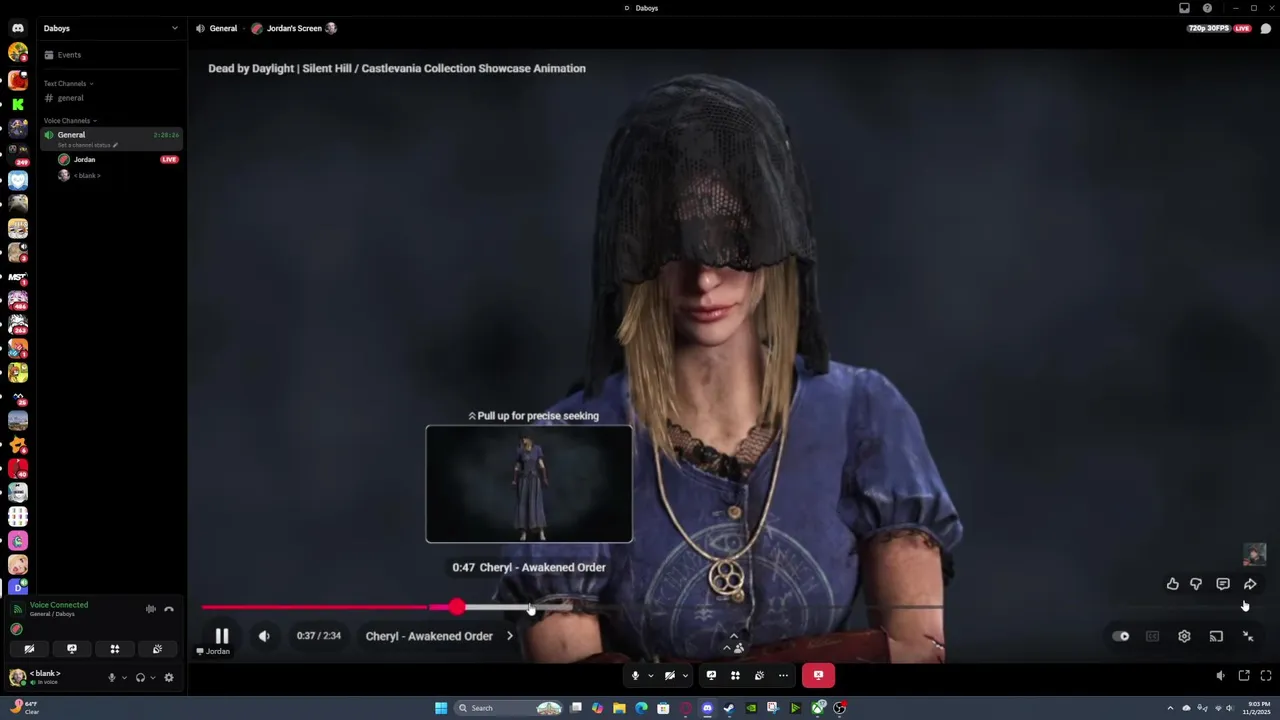
Task: Open the Activities icon in the voice panel
Action: click(x=115, y=649)
